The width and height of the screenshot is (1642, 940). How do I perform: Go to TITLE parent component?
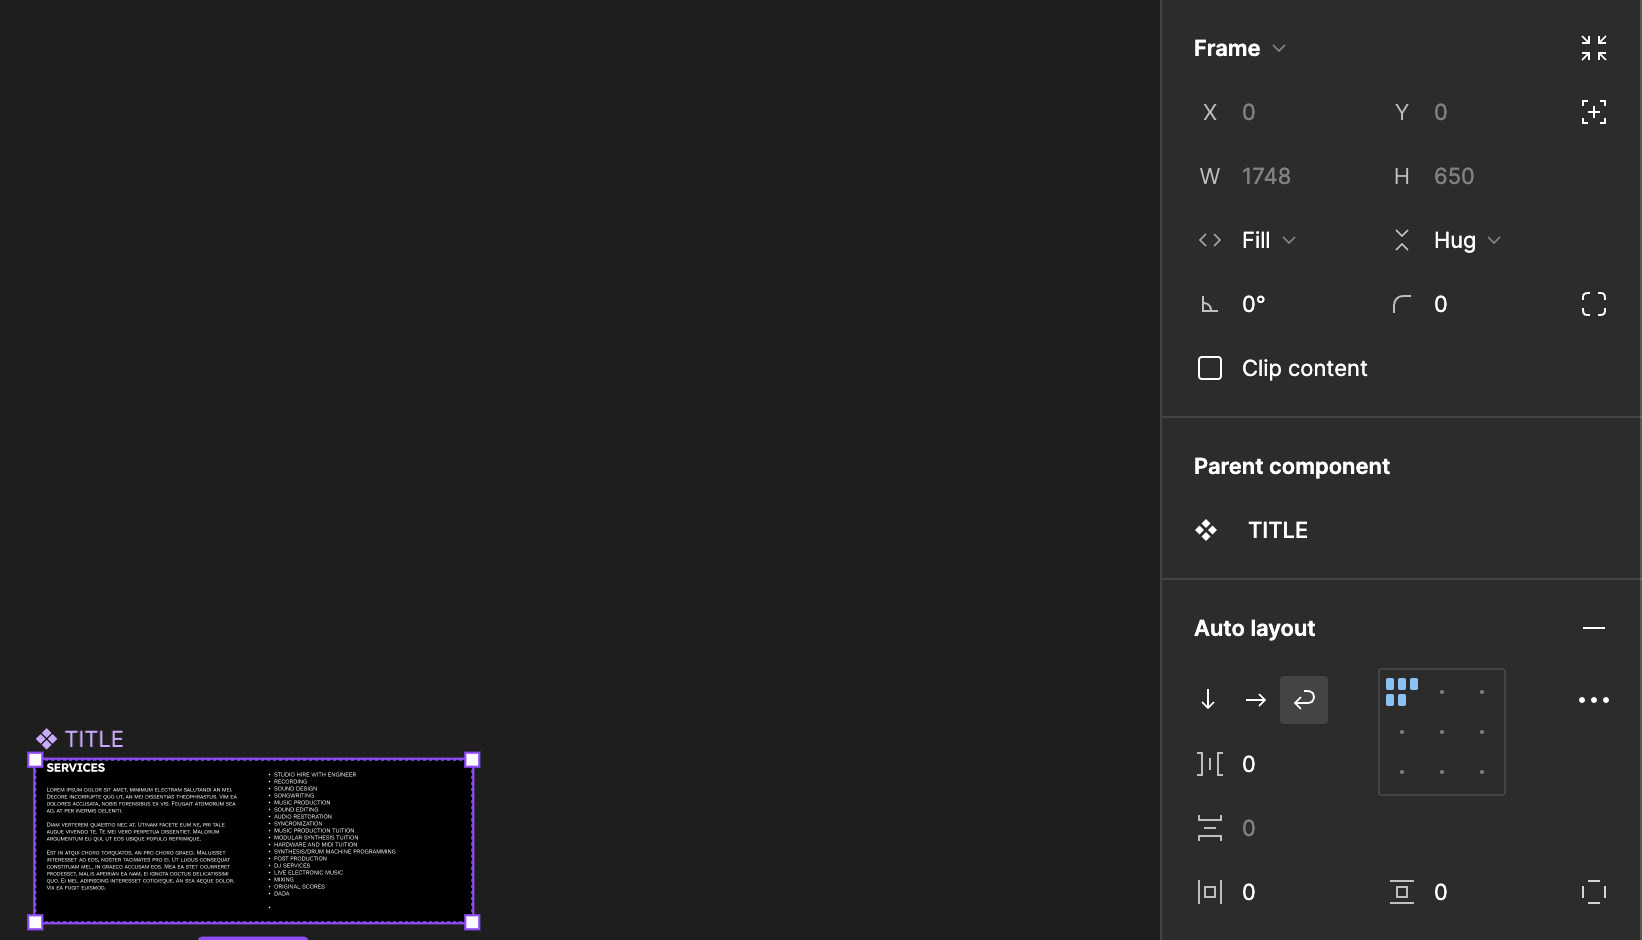[x=1278, y=530]
